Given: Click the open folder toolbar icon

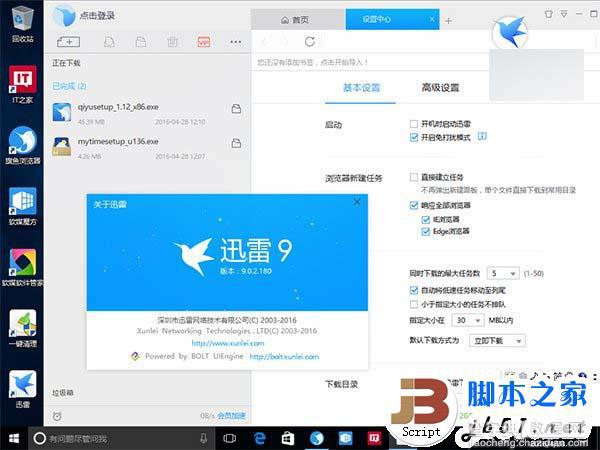Looking at the screenshot, I should (141, 42).
